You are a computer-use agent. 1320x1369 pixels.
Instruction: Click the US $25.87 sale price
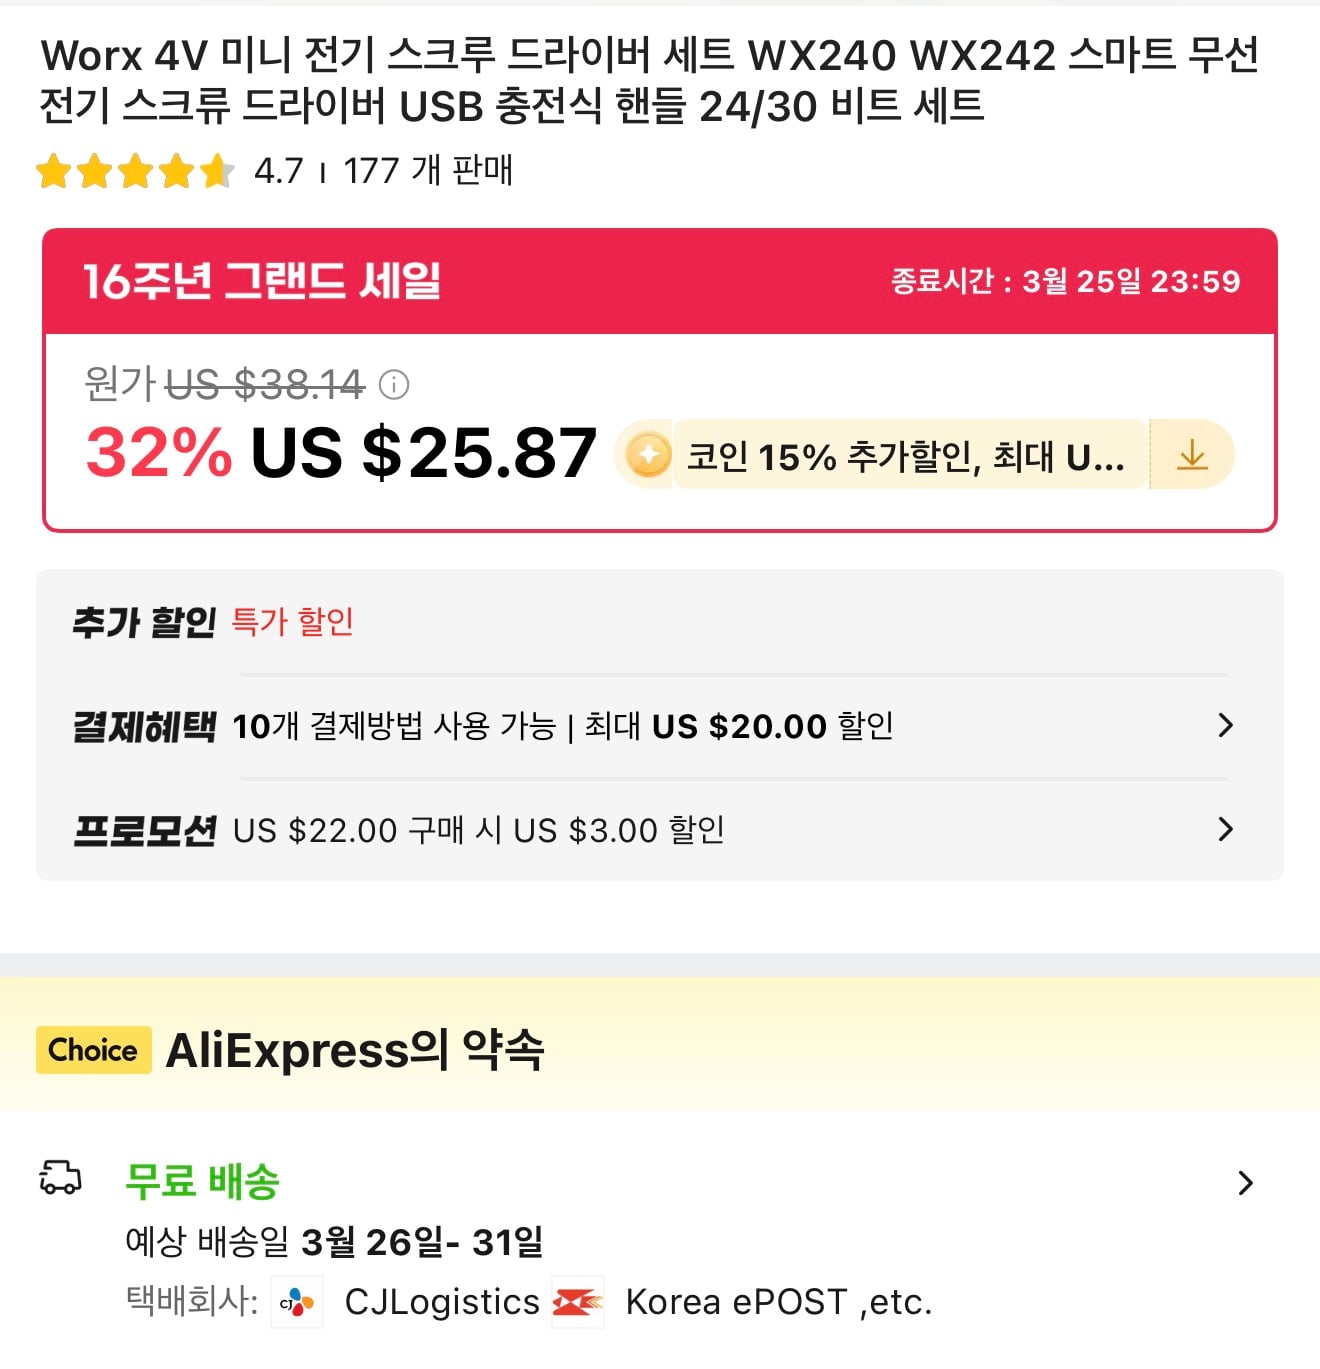[424, 453]
